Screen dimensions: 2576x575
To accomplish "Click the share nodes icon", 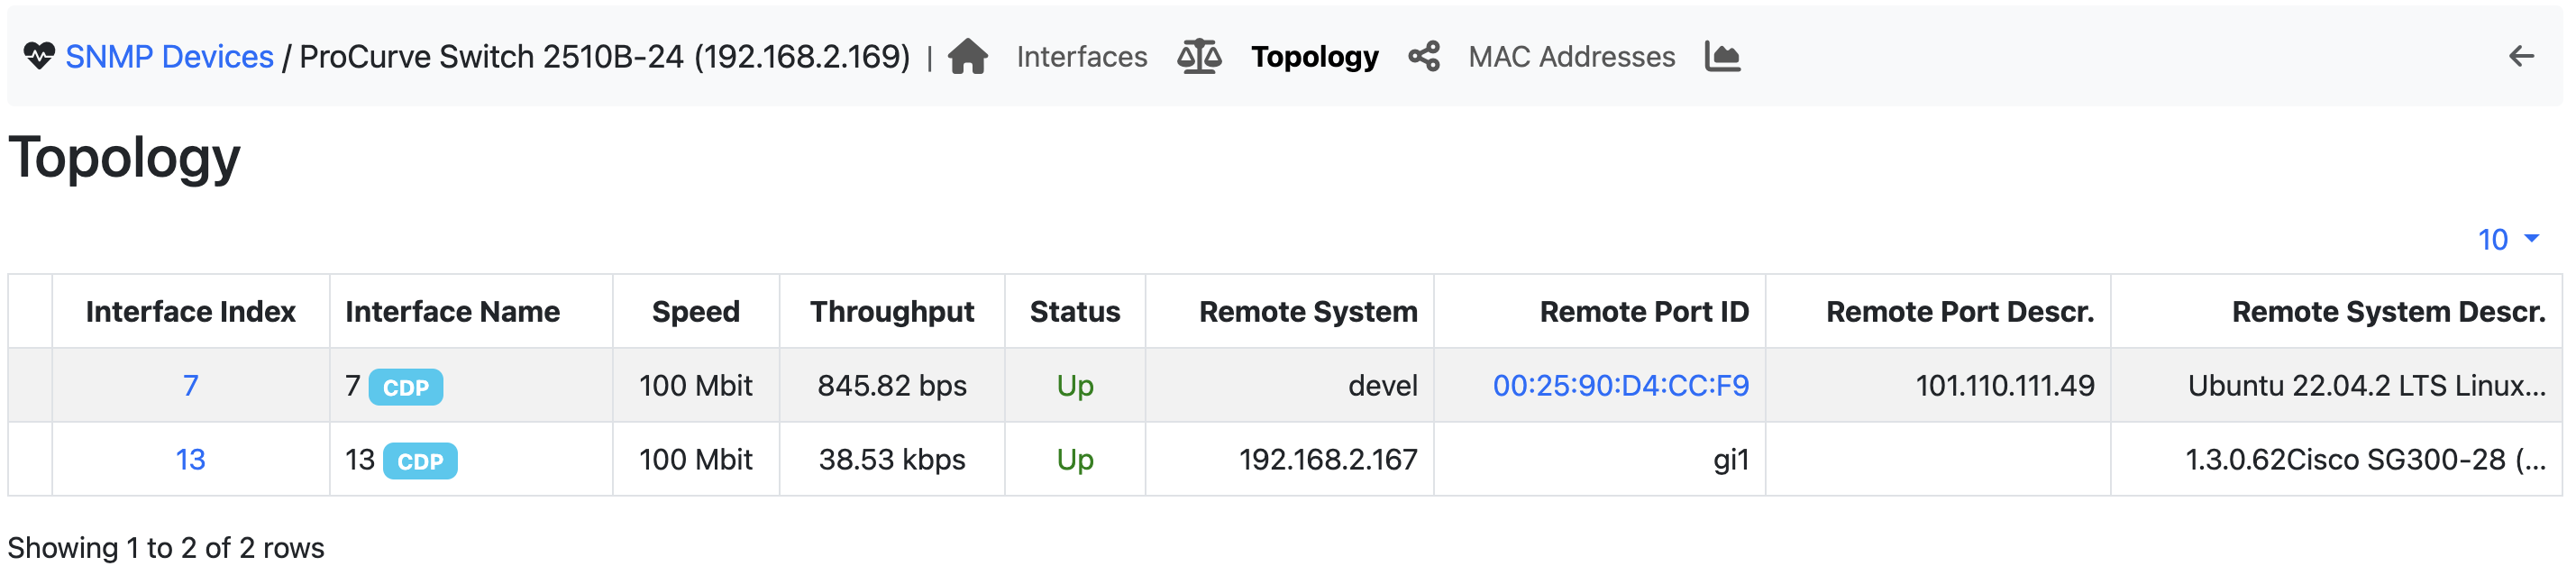I will (1423, 57).
